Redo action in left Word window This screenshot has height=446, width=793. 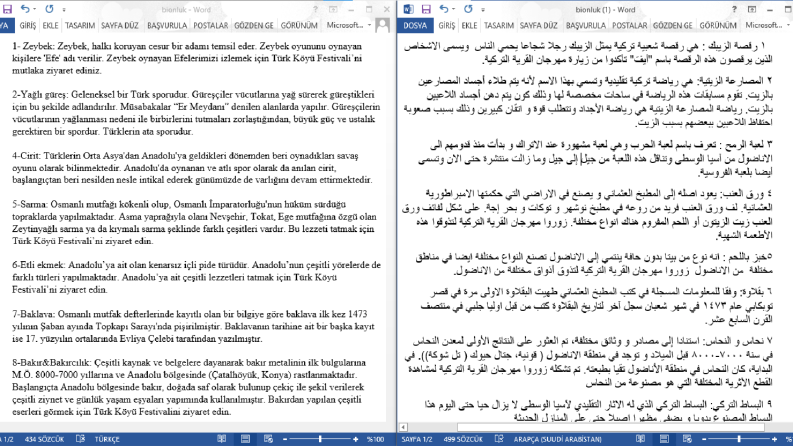point(49,9)
